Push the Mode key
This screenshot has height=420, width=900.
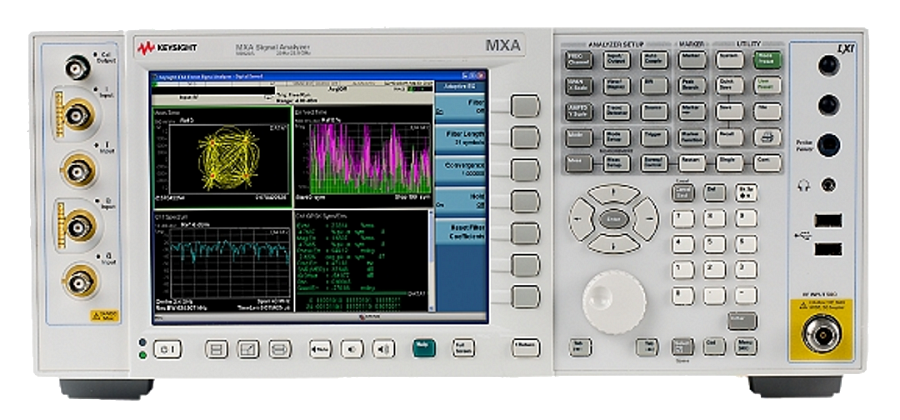point(578,138)
